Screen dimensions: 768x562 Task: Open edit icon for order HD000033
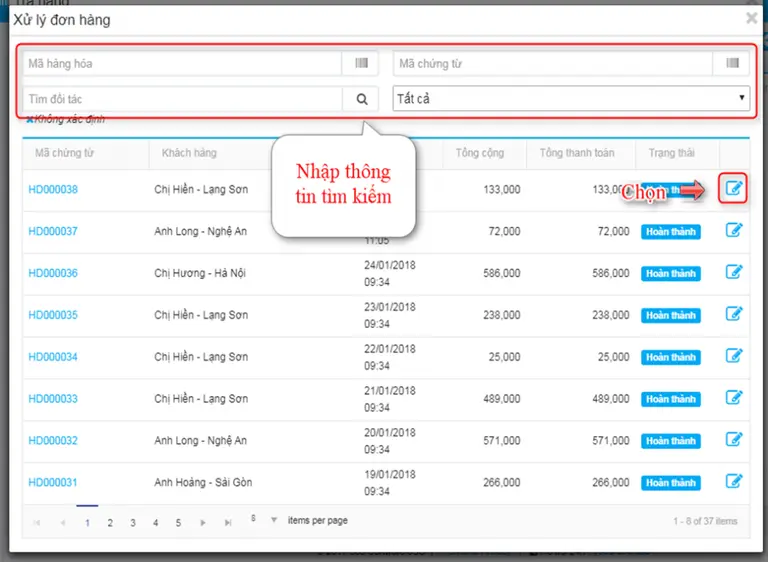pos(733,398)
